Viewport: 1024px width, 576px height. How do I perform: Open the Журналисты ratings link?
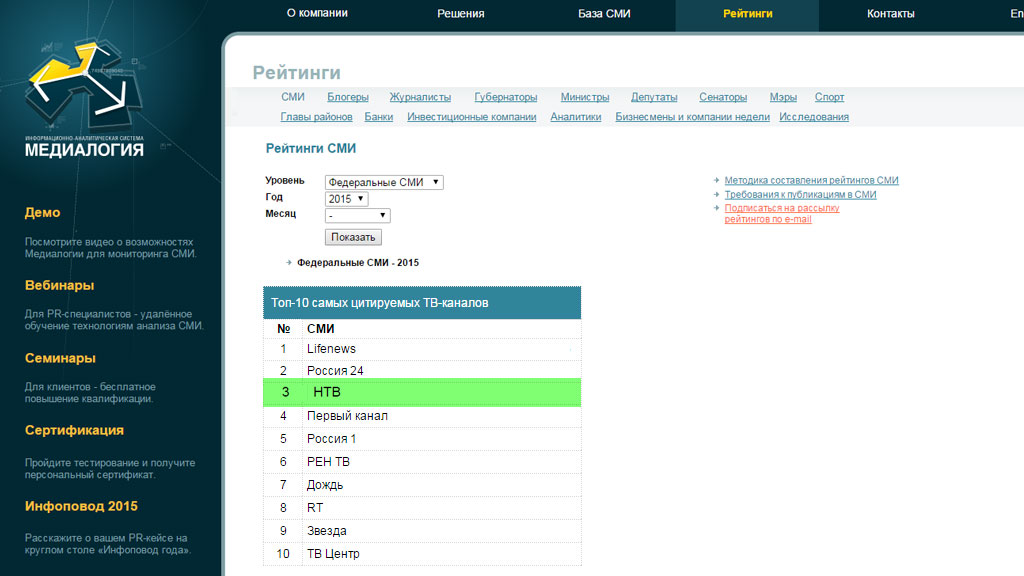pyautogui.click(x=420, y=97)
